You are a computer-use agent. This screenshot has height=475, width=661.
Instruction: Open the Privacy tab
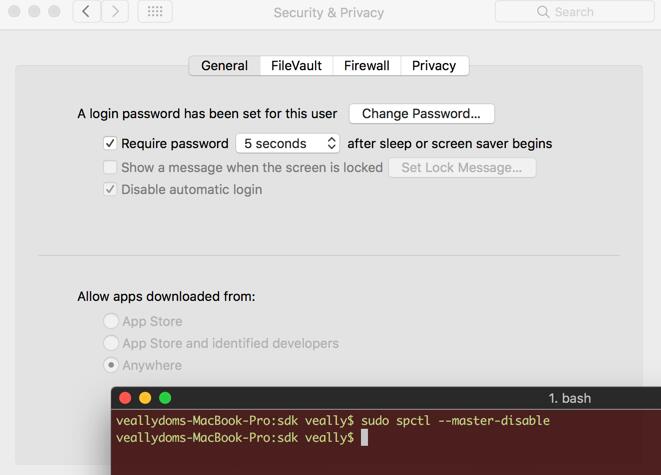pyautogui.click(x=434, y=66)
